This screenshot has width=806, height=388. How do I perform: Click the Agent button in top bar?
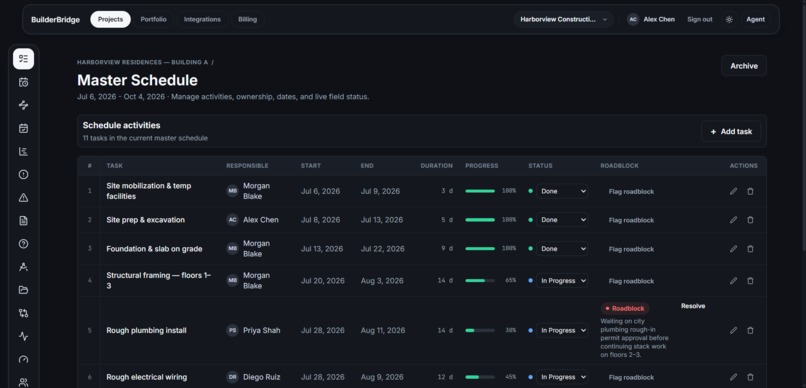tap(755, 20)
